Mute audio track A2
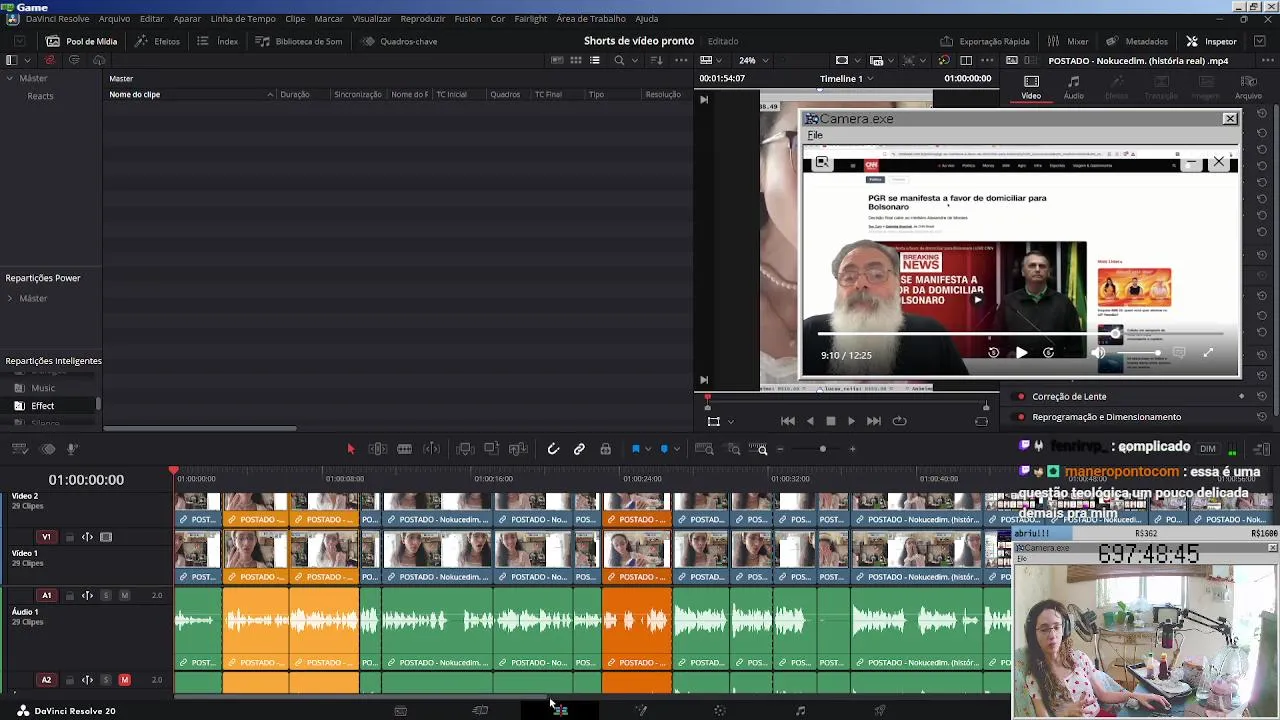 pos(124,680)
